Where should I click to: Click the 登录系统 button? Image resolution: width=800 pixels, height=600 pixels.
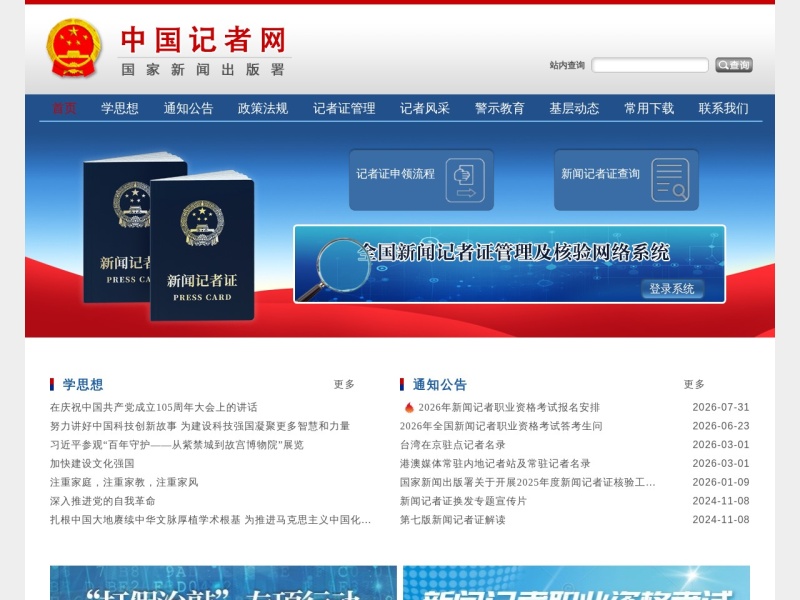point(671,289)
